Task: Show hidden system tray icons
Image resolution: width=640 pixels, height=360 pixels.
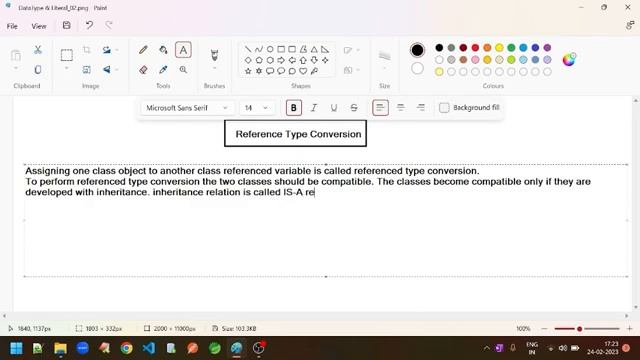Action: 486,348
